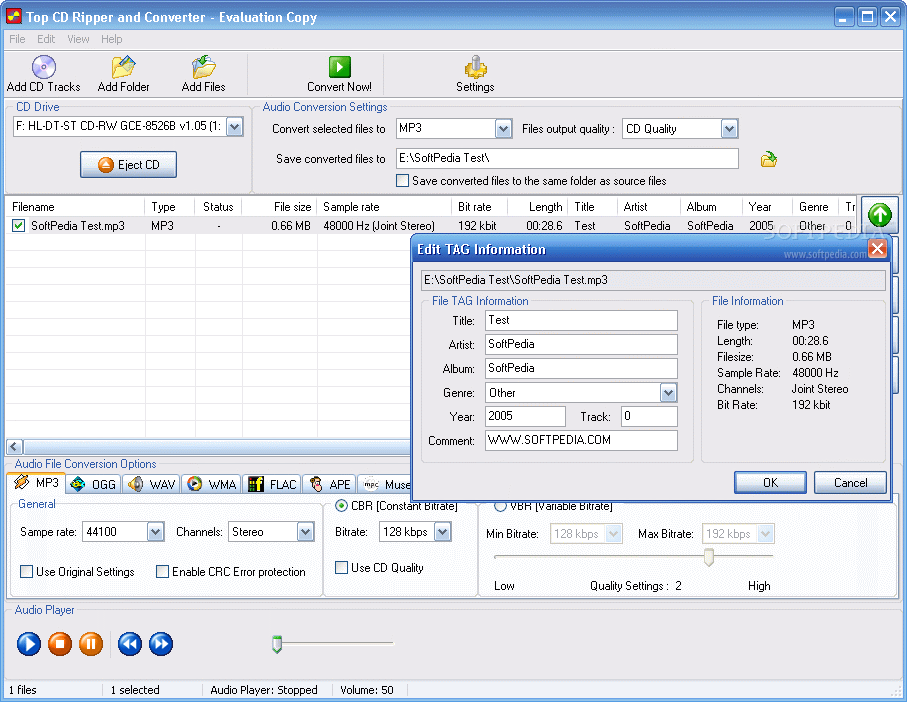907x702 pixels.
Task: Browse output folder with the folder icon
Action: click(x=769, y=159)
